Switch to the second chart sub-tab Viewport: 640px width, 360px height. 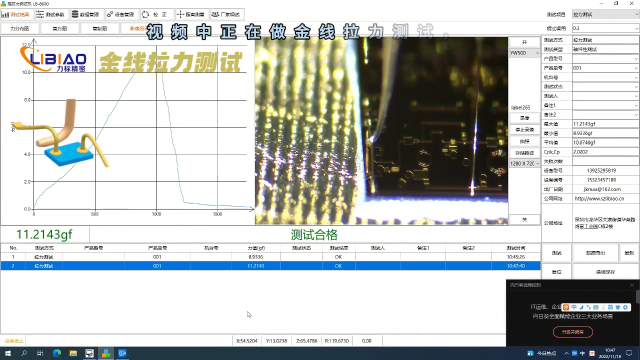coord(60,29)
